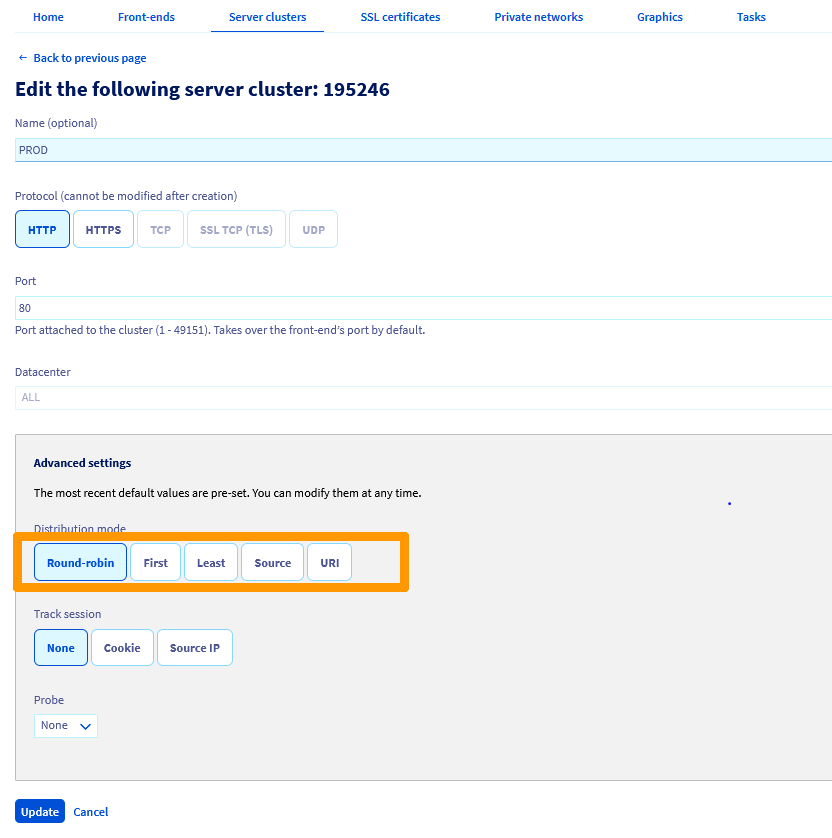Click the Name field containing PROD
Screen dimensions: 832x838
tap(420, 150)
